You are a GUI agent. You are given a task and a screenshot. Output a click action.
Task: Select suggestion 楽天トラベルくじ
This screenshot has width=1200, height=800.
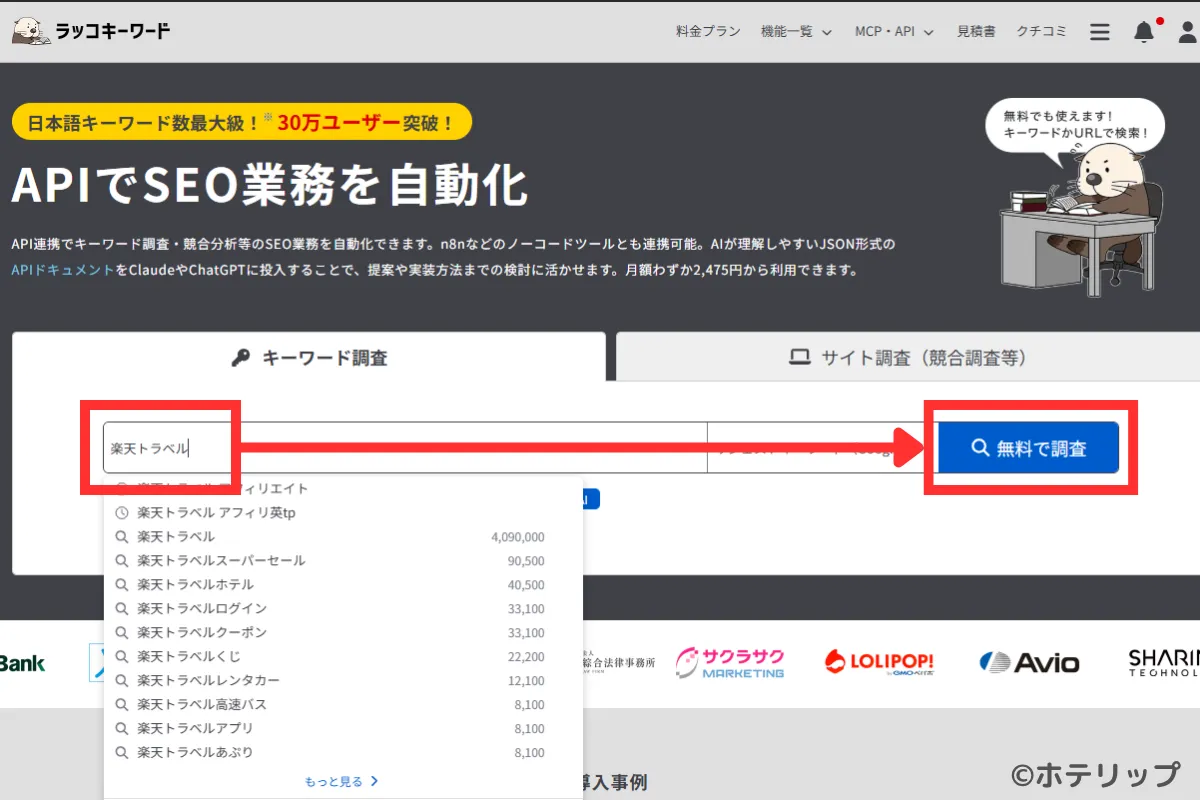click(343, 657)
